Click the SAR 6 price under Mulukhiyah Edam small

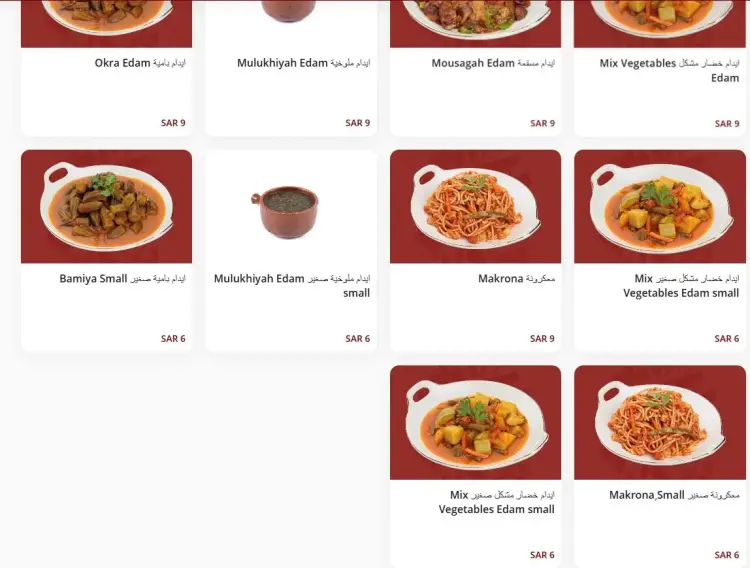pyautogui.click(x=357, y=338)
